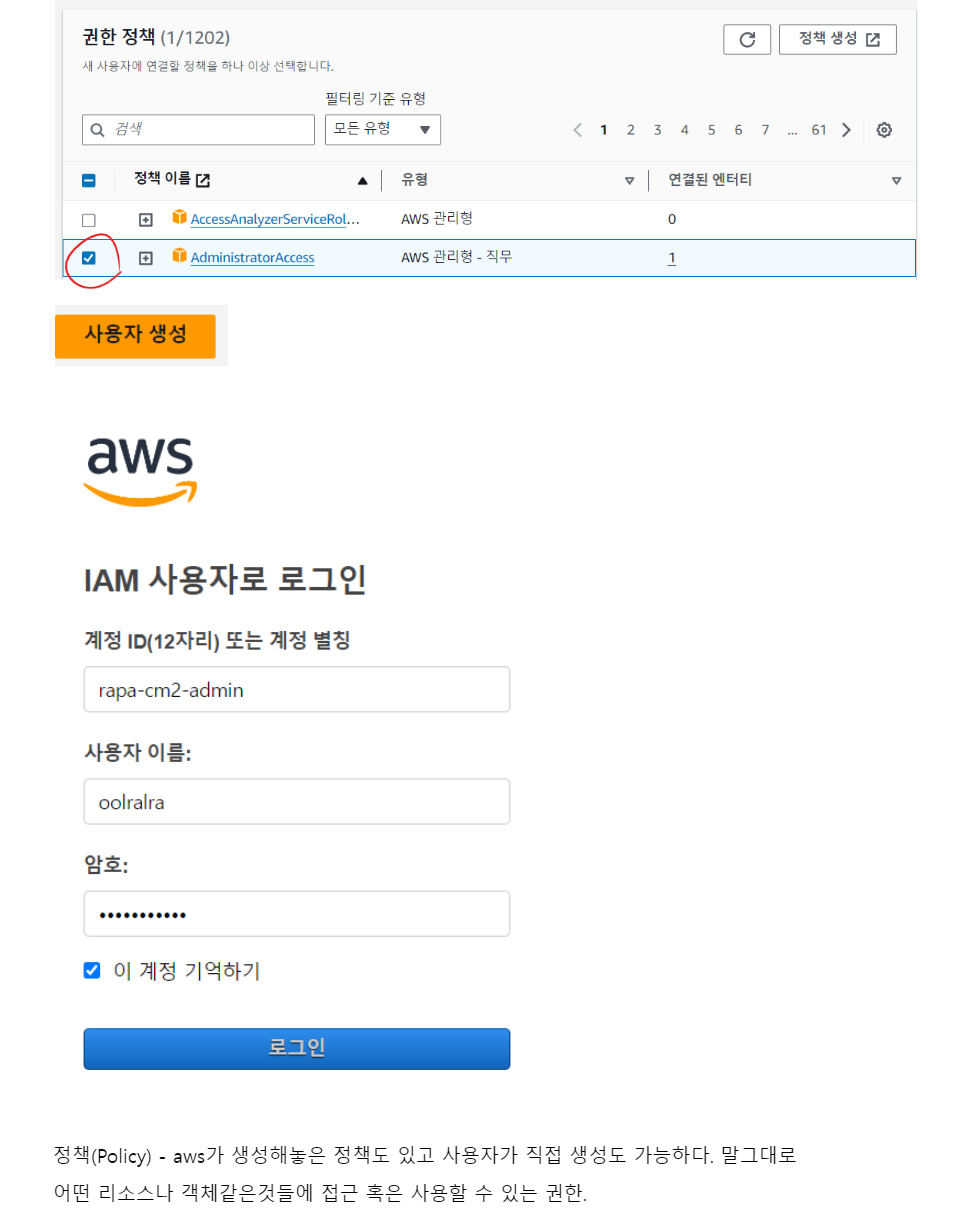The width and height of the screenshot is (970, 1211).
Task: Click the 정책 이름 column header text
Action: point(162,179)
